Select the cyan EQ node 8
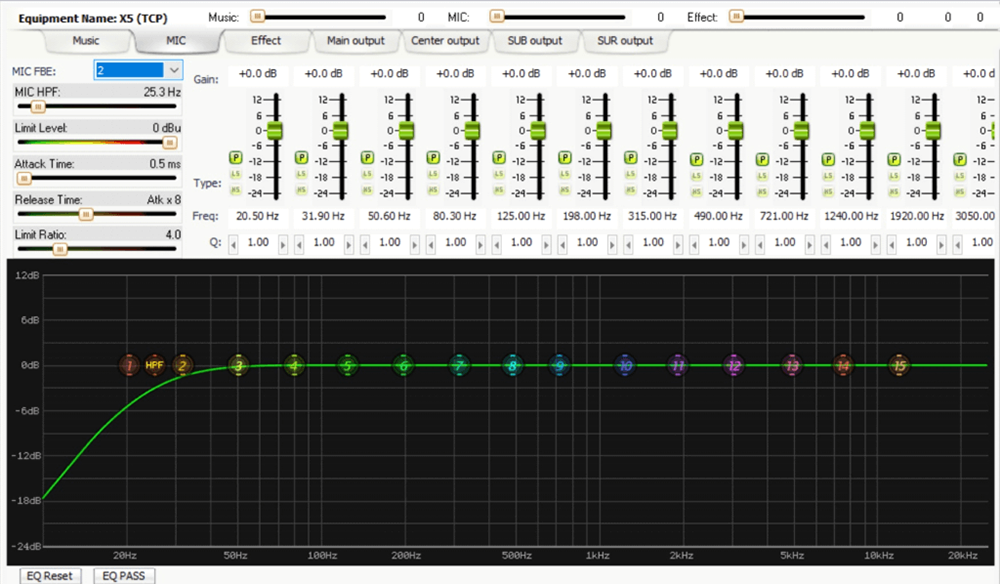The width and height of the screenshot is (1000, 584). [x=512, y=365]
